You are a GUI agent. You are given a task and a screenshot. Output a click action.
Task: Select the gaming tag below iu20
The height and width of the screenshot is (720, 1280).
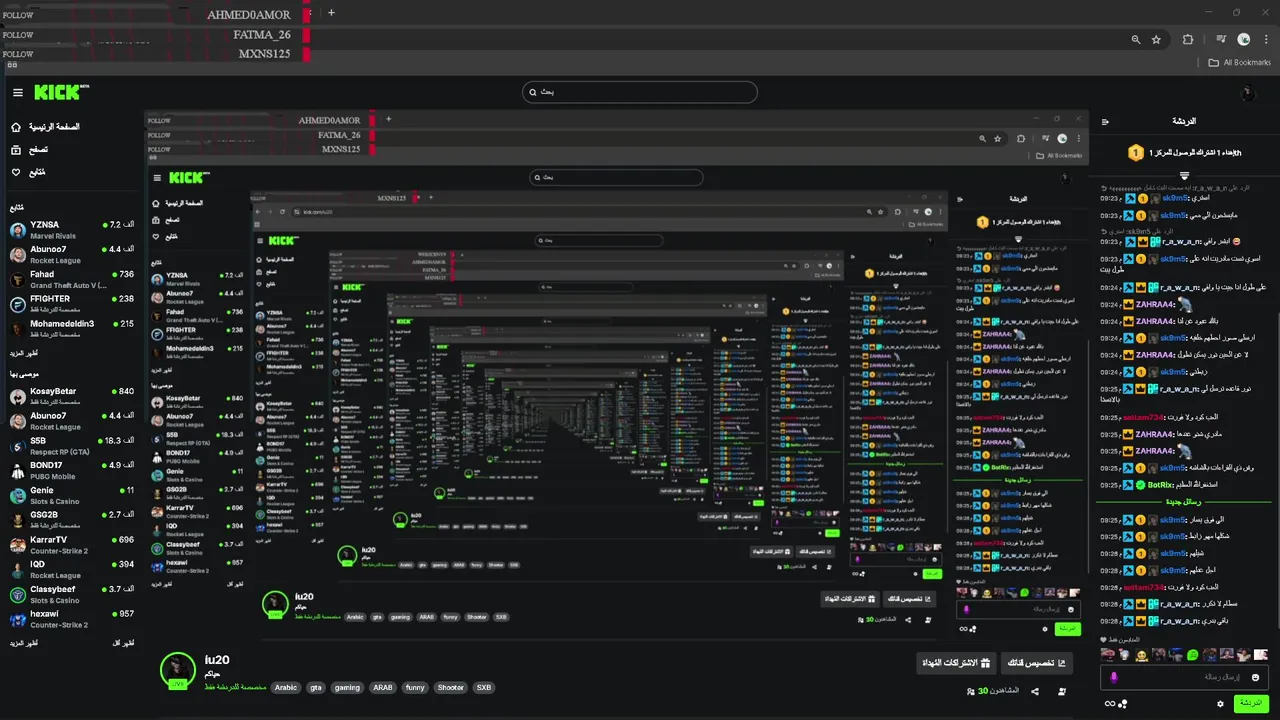click(x=347, y=688)
